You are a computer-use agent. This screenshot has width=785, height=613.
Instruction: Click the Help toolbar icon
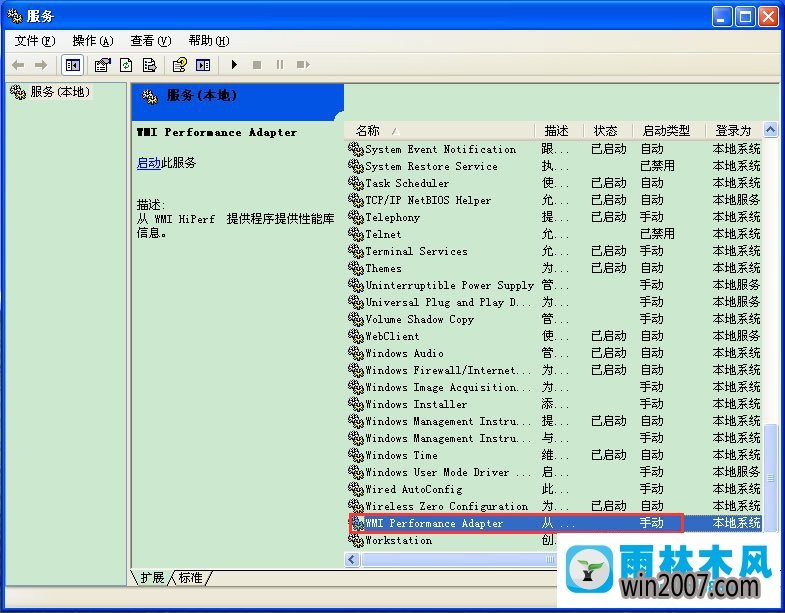click(179, 65)
